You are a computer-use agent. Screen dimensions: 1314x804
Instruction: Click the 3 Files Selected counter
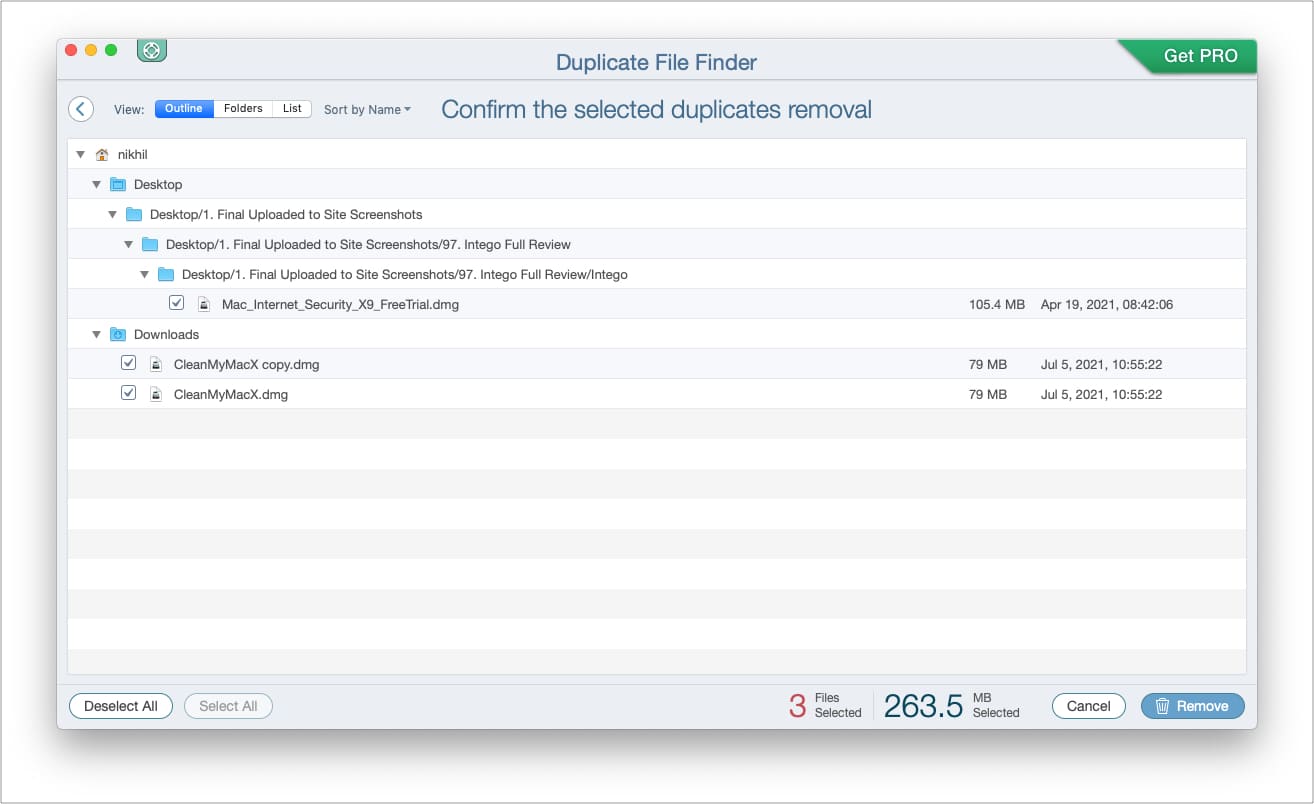point(825,706)
